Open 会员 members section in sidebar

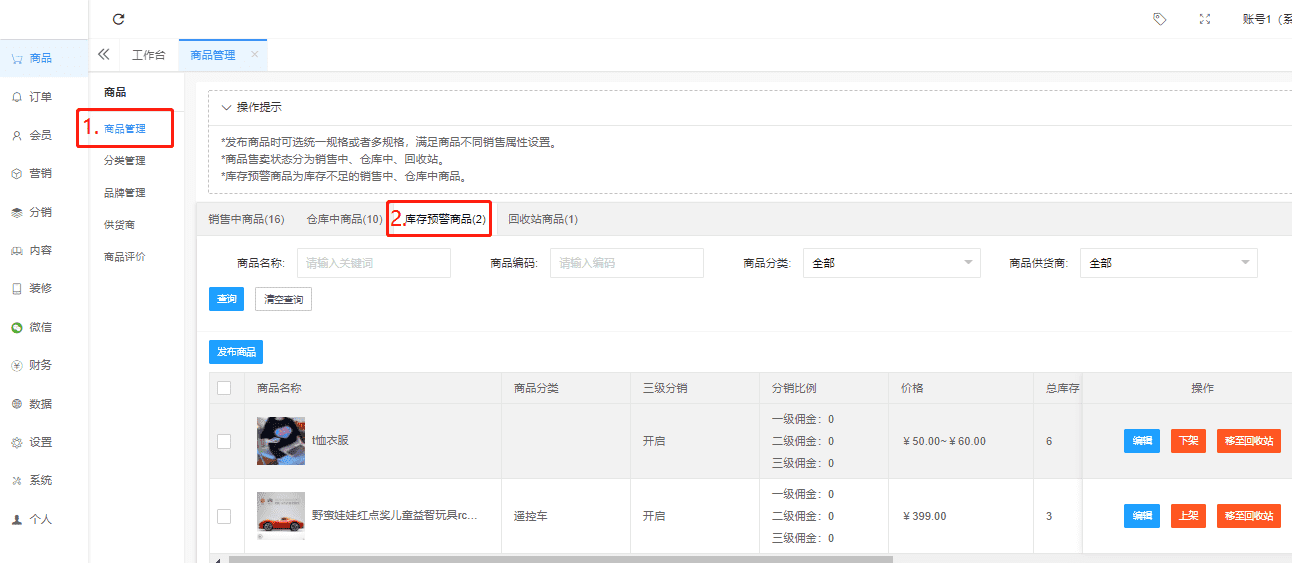click(x=40, y=135)
